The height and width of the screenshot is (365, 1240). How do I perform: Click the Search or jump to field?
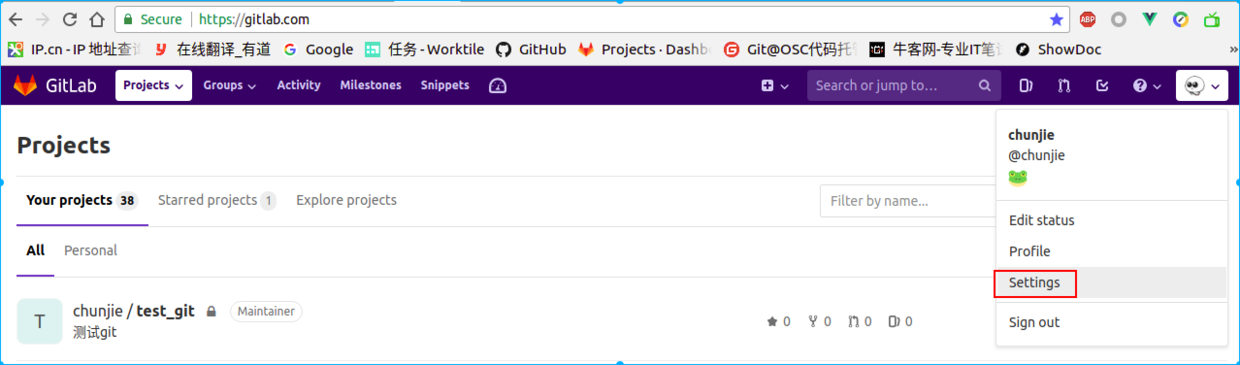[905, 86]
